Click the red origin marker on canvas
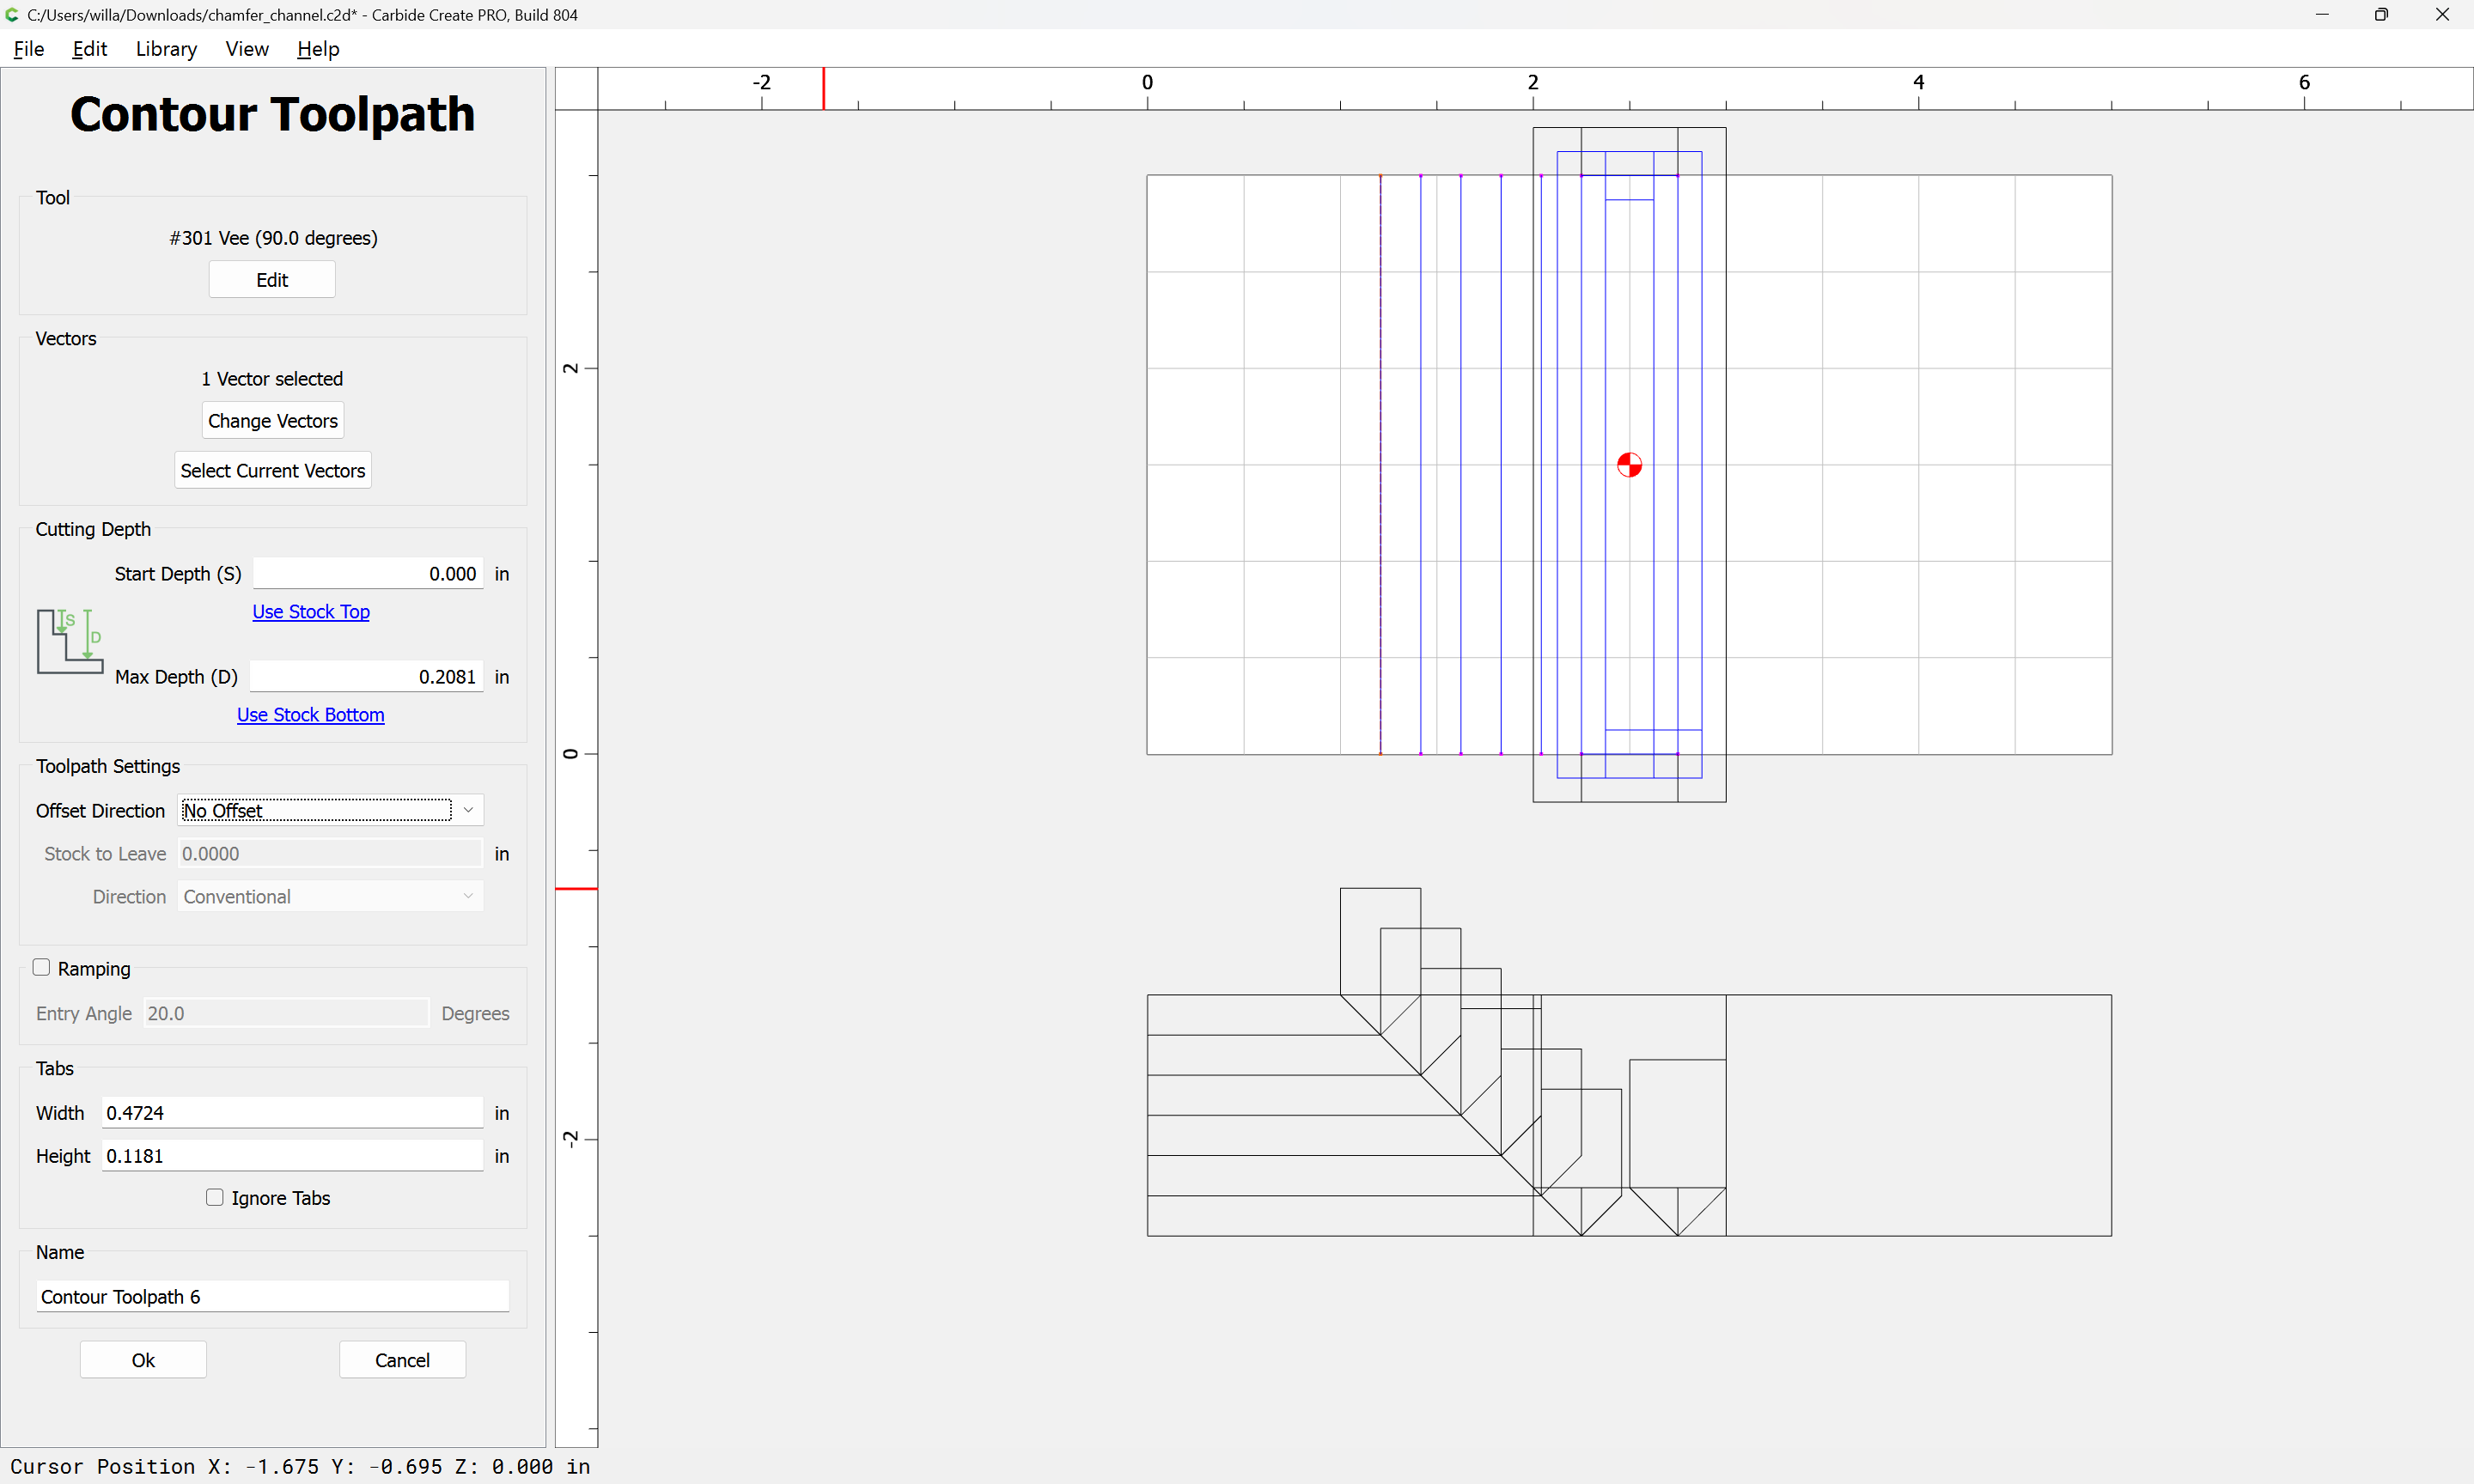 click(x=1629, y=465)
